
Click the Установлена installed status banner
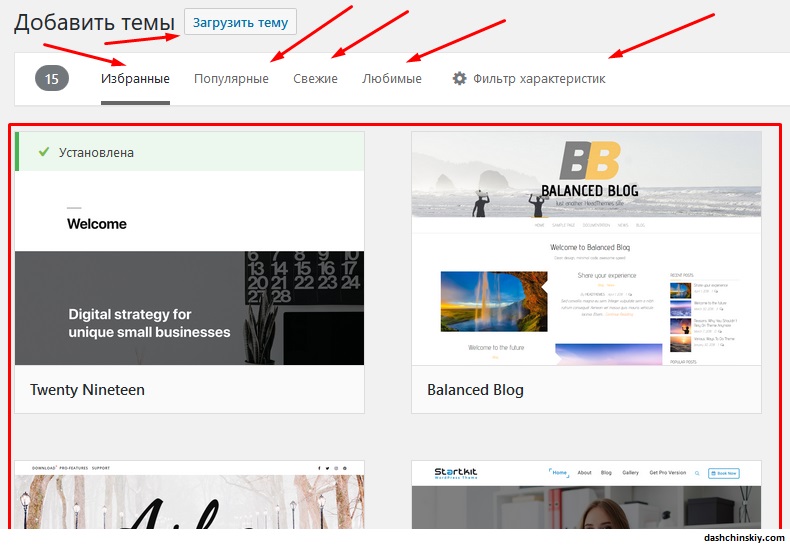[190, 152]
